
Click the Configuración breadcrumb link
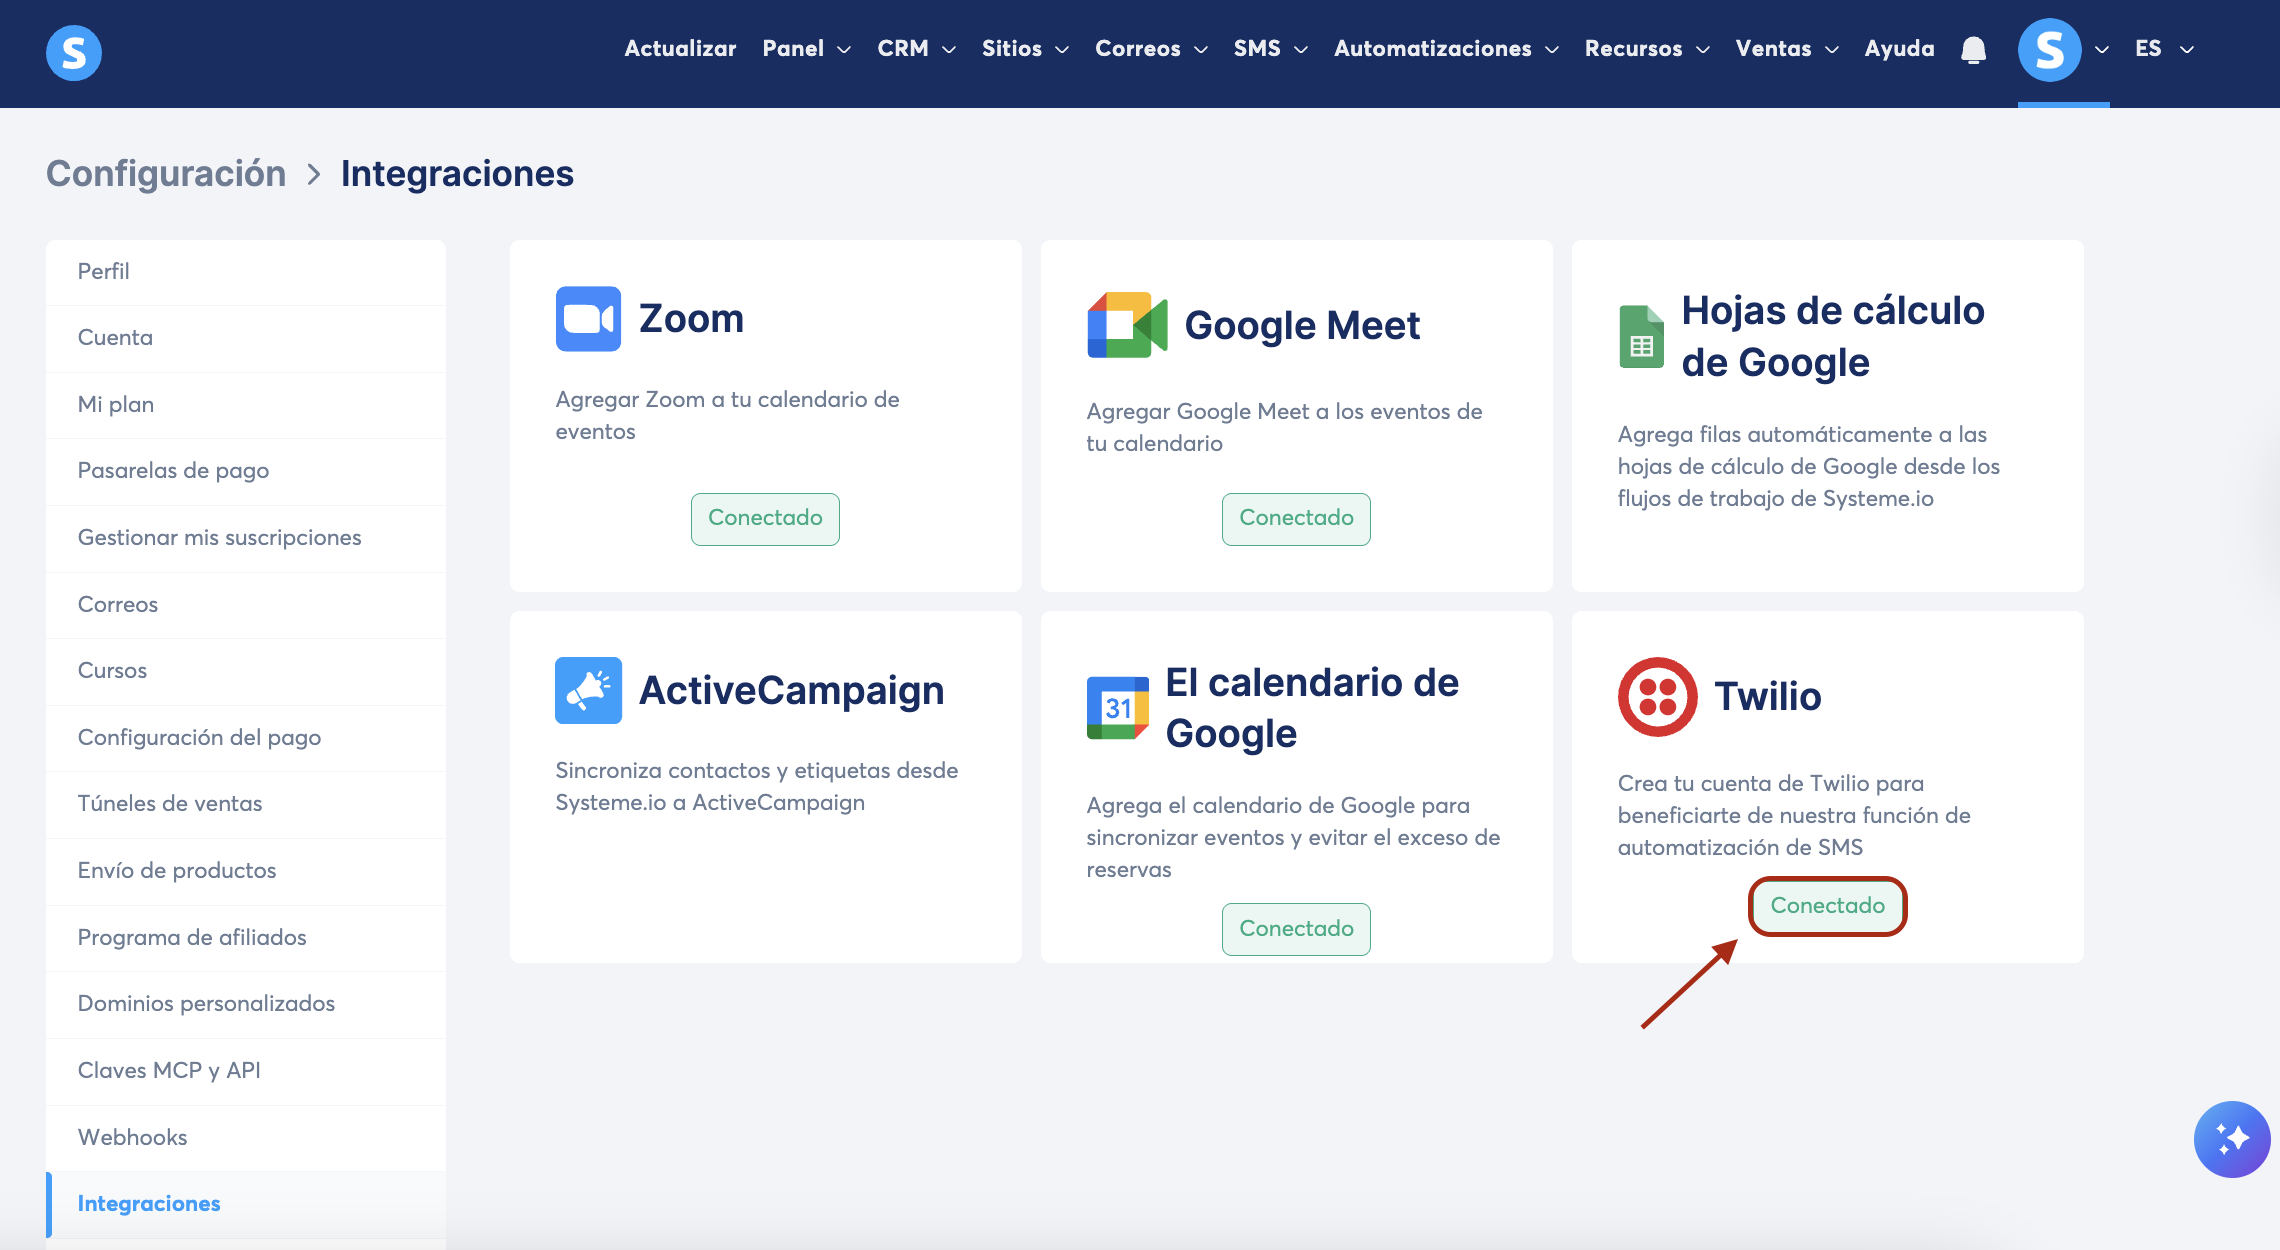166,174
